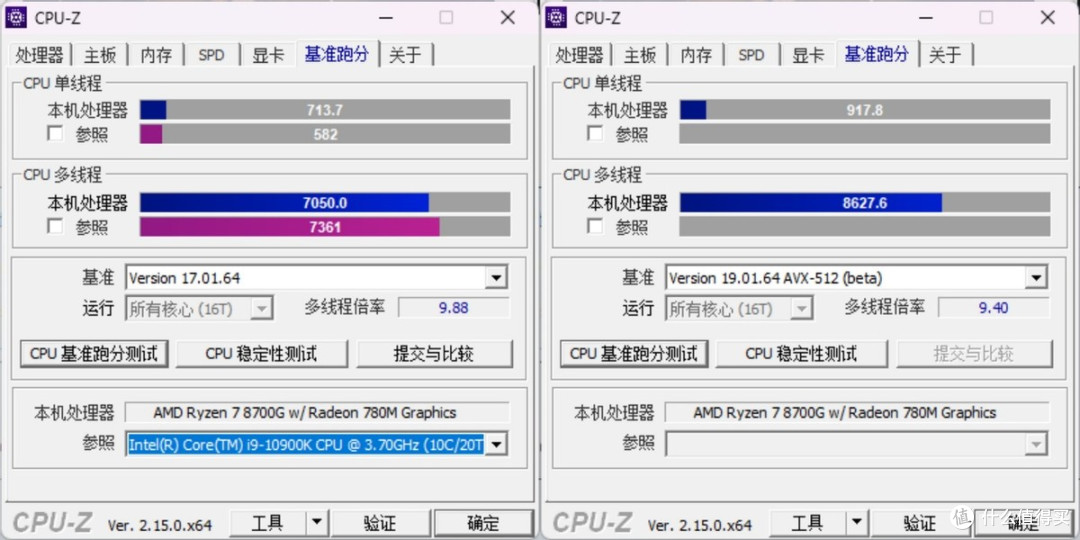This screenshot has height=540, width=1080.
Task: Open the Version 19.01.64 AVX-512 benchmark dropdown
Action: (1036, 278)
